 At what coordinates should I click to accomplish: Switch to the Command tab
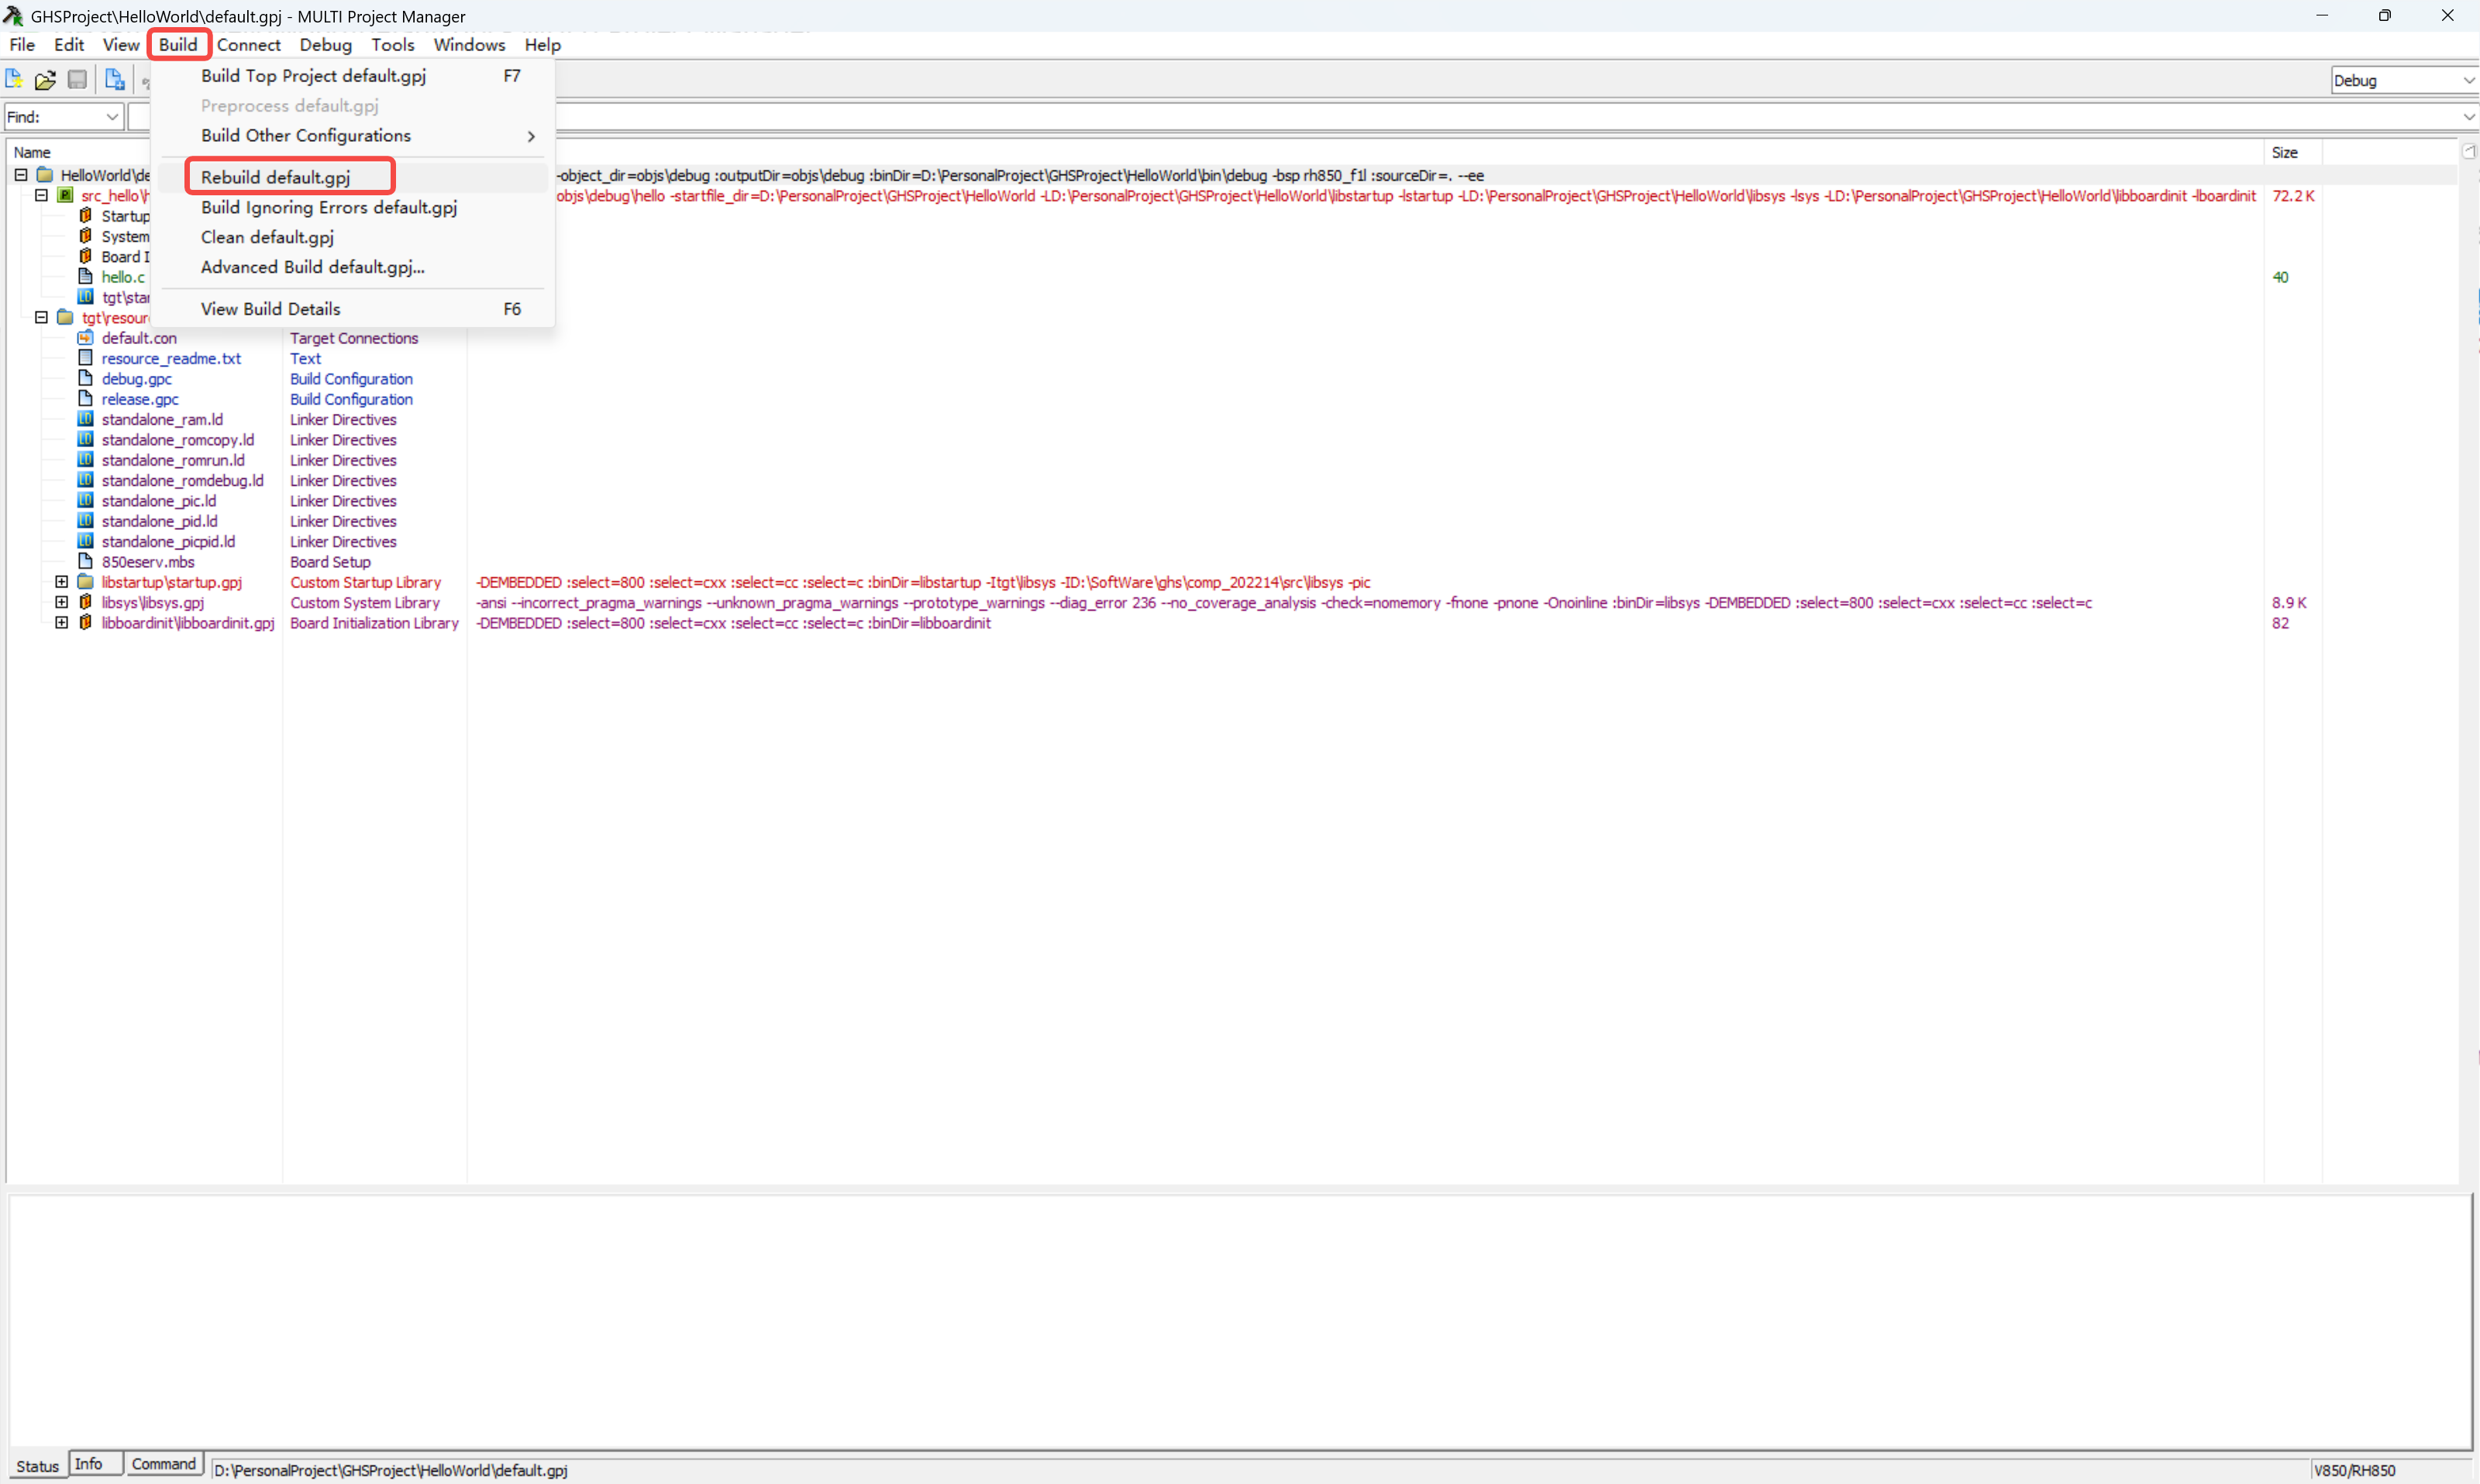click(x=163, y=1465)
